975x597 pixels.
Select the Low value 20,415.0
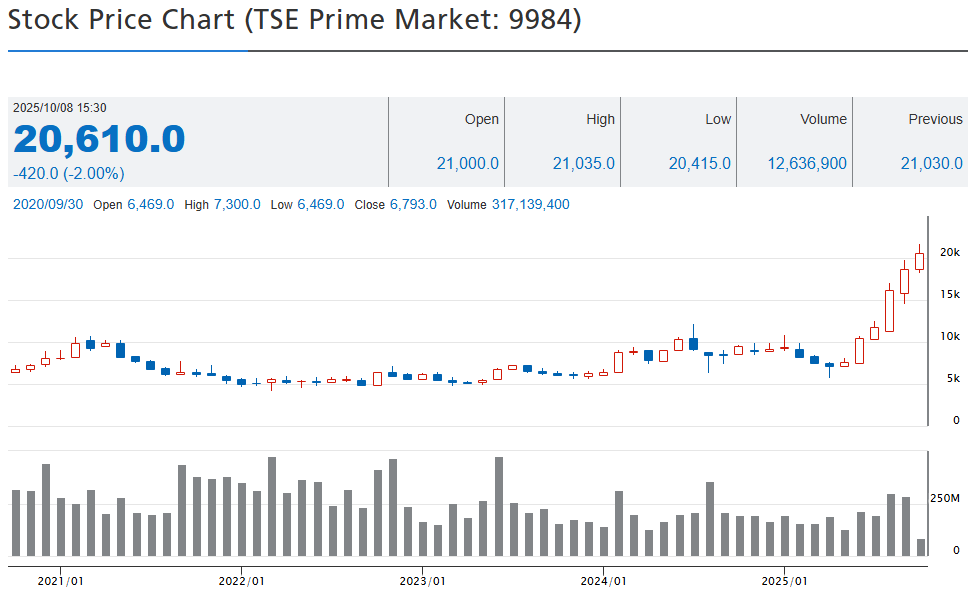point(699,163)
